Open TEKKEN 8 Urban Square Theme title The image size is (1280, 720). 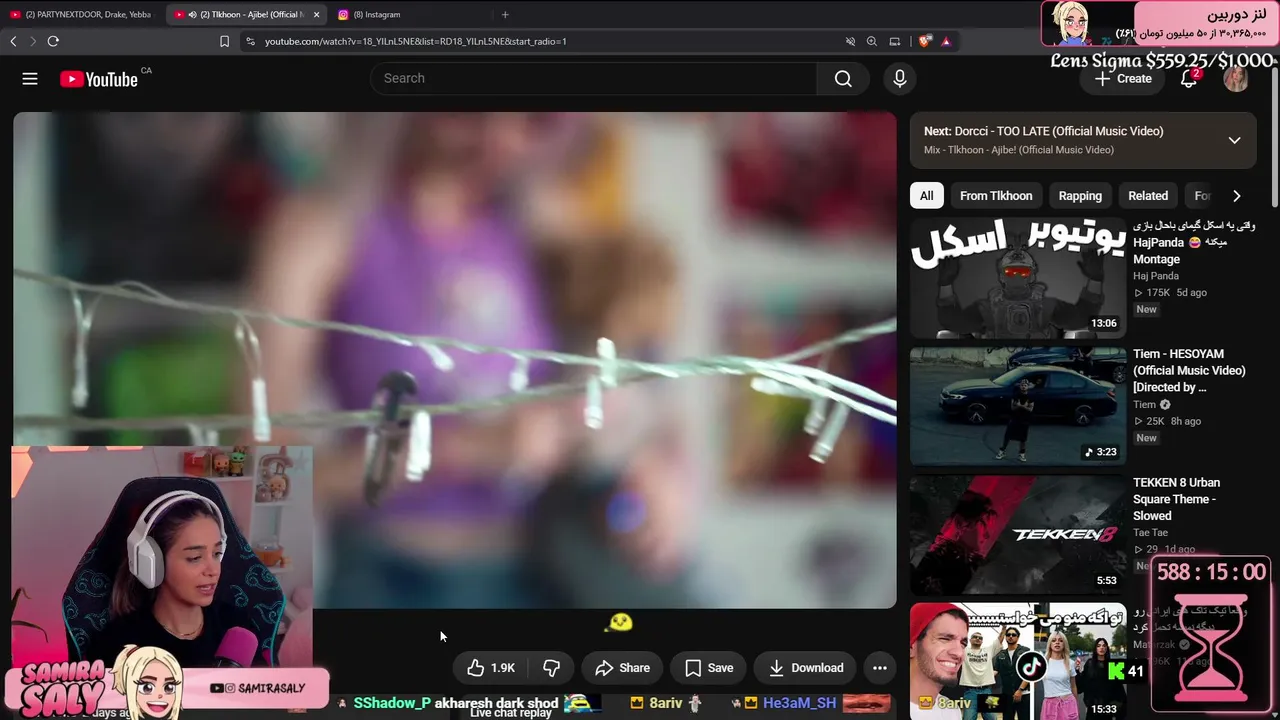click(1175, 499)
